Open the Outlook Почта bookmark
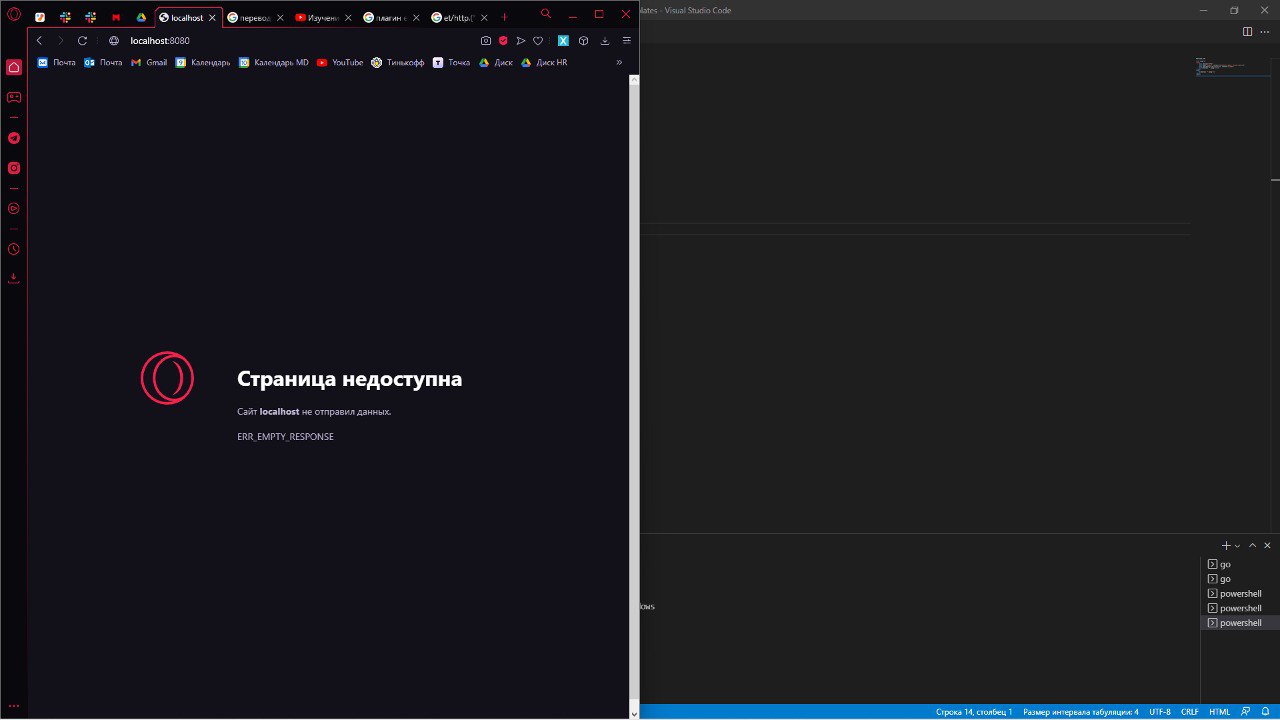Screen dimensions: 1280x720 click(x=103, y=62)
